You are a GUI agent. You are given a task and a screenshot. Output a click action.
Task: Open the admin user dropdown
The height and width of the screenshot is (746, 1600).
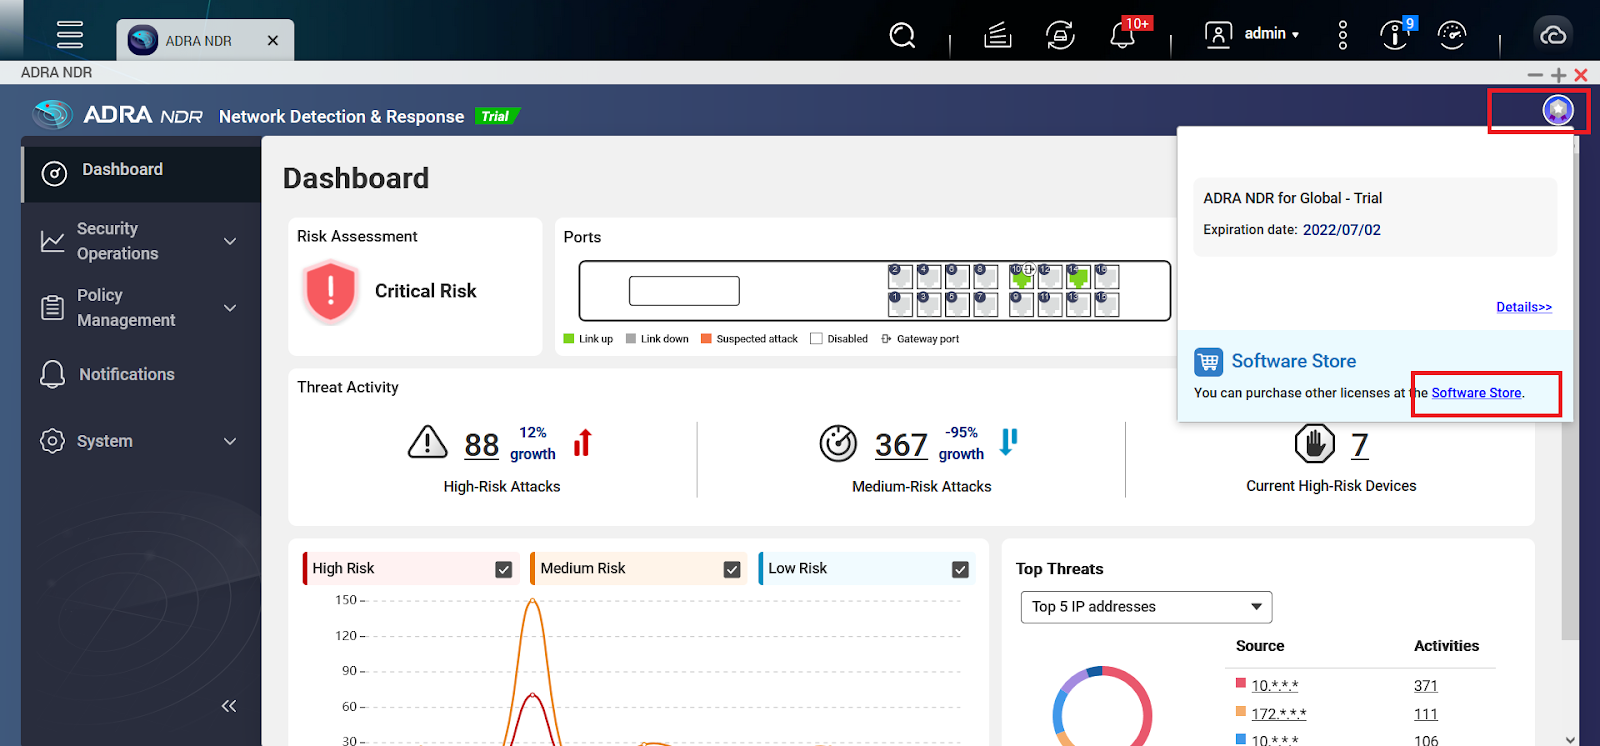coord(1270,34)
